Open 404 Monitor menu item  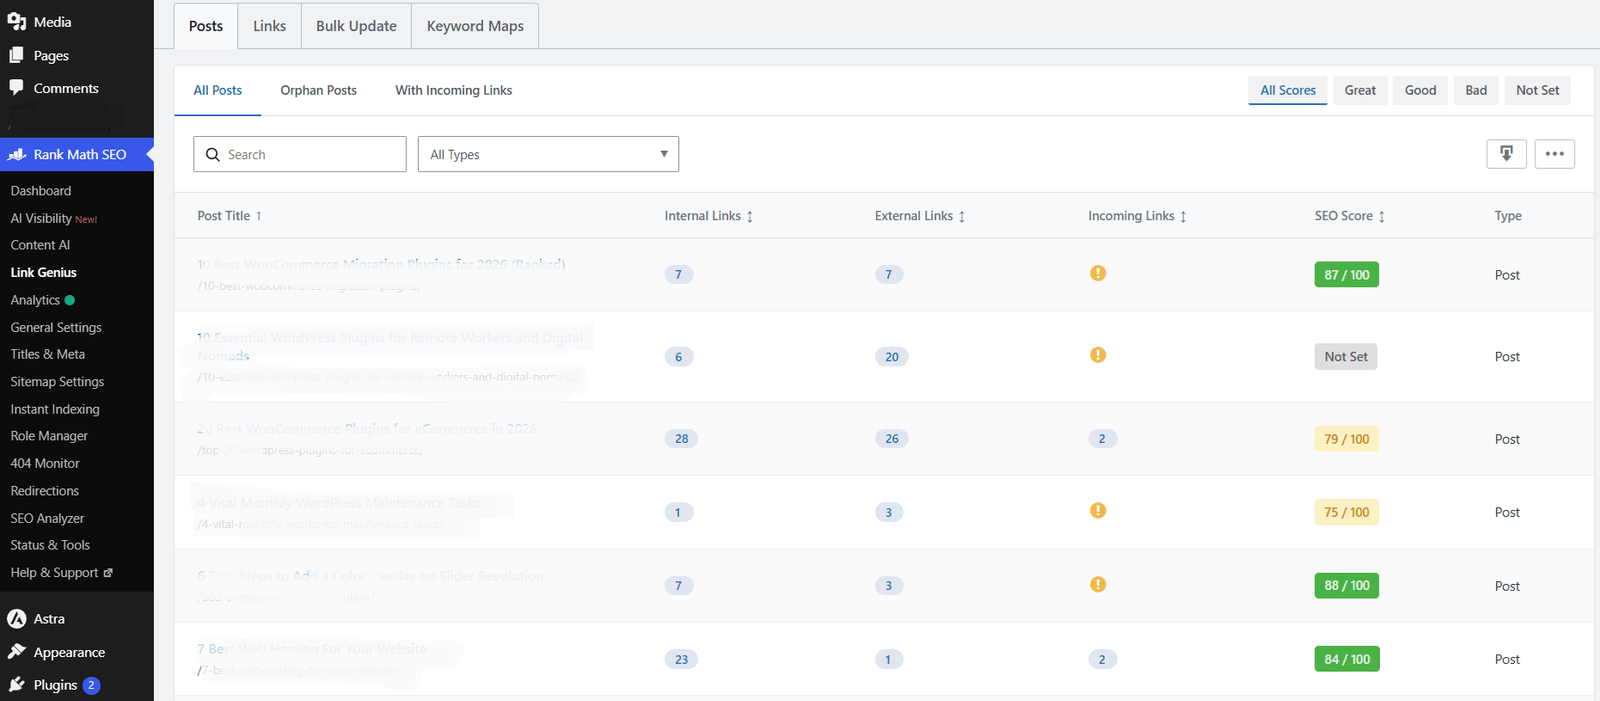click(x=45, y=463)
